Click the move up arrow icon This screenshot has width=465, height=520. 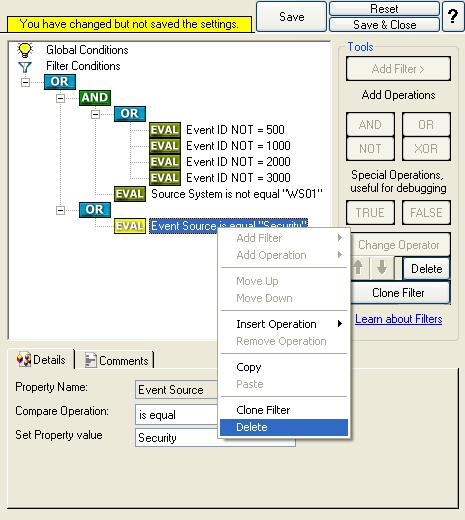point(359,268)
